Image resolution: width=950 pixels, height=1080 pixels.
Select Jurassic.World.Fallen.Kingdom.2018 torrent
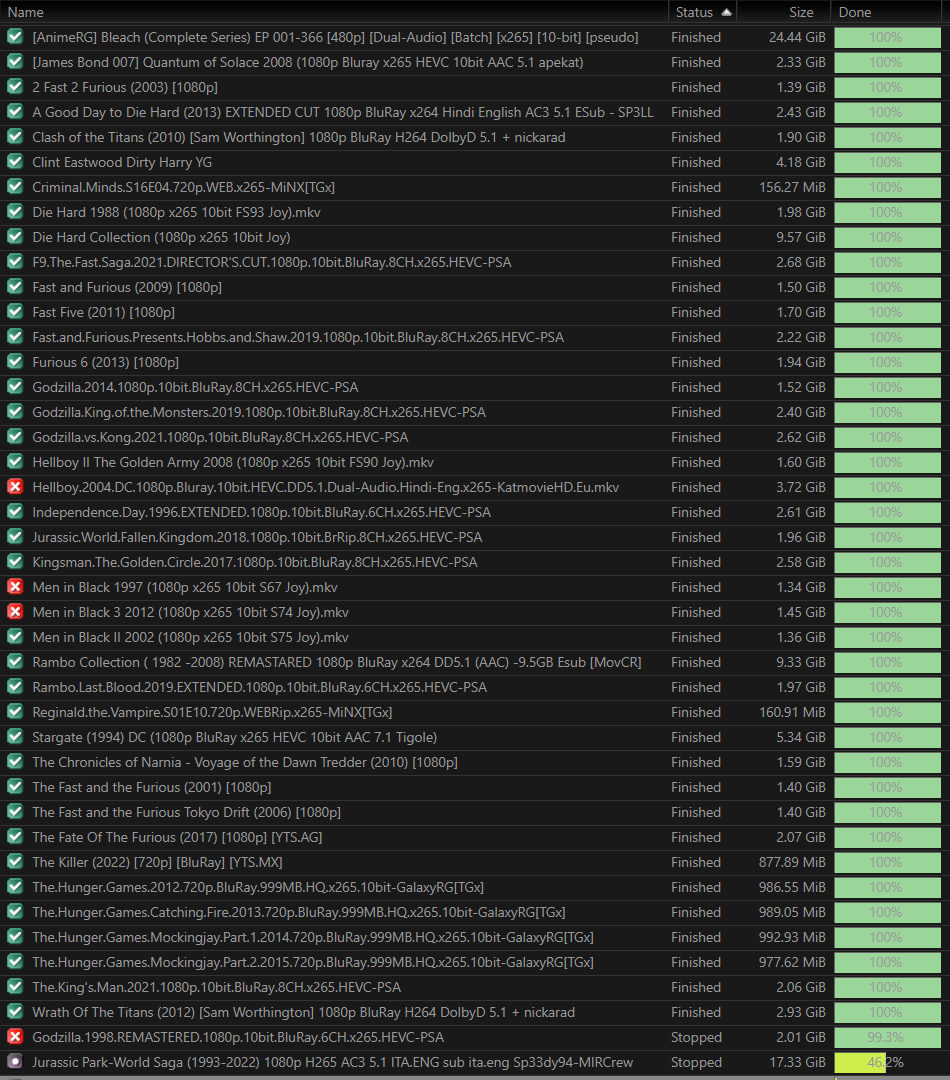pos(257,537)
